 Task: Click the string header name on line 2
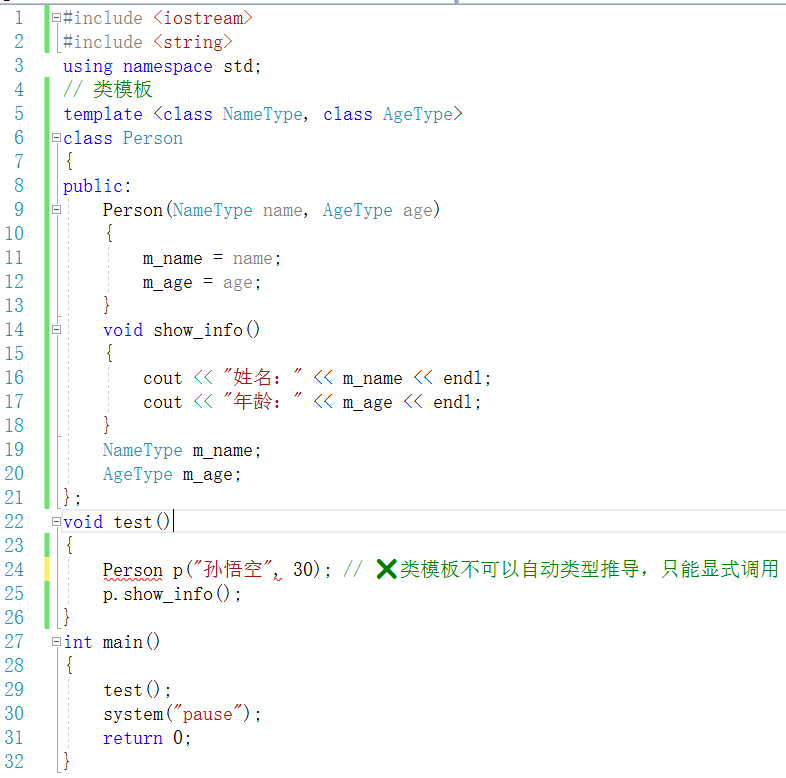tap(193, 42)
